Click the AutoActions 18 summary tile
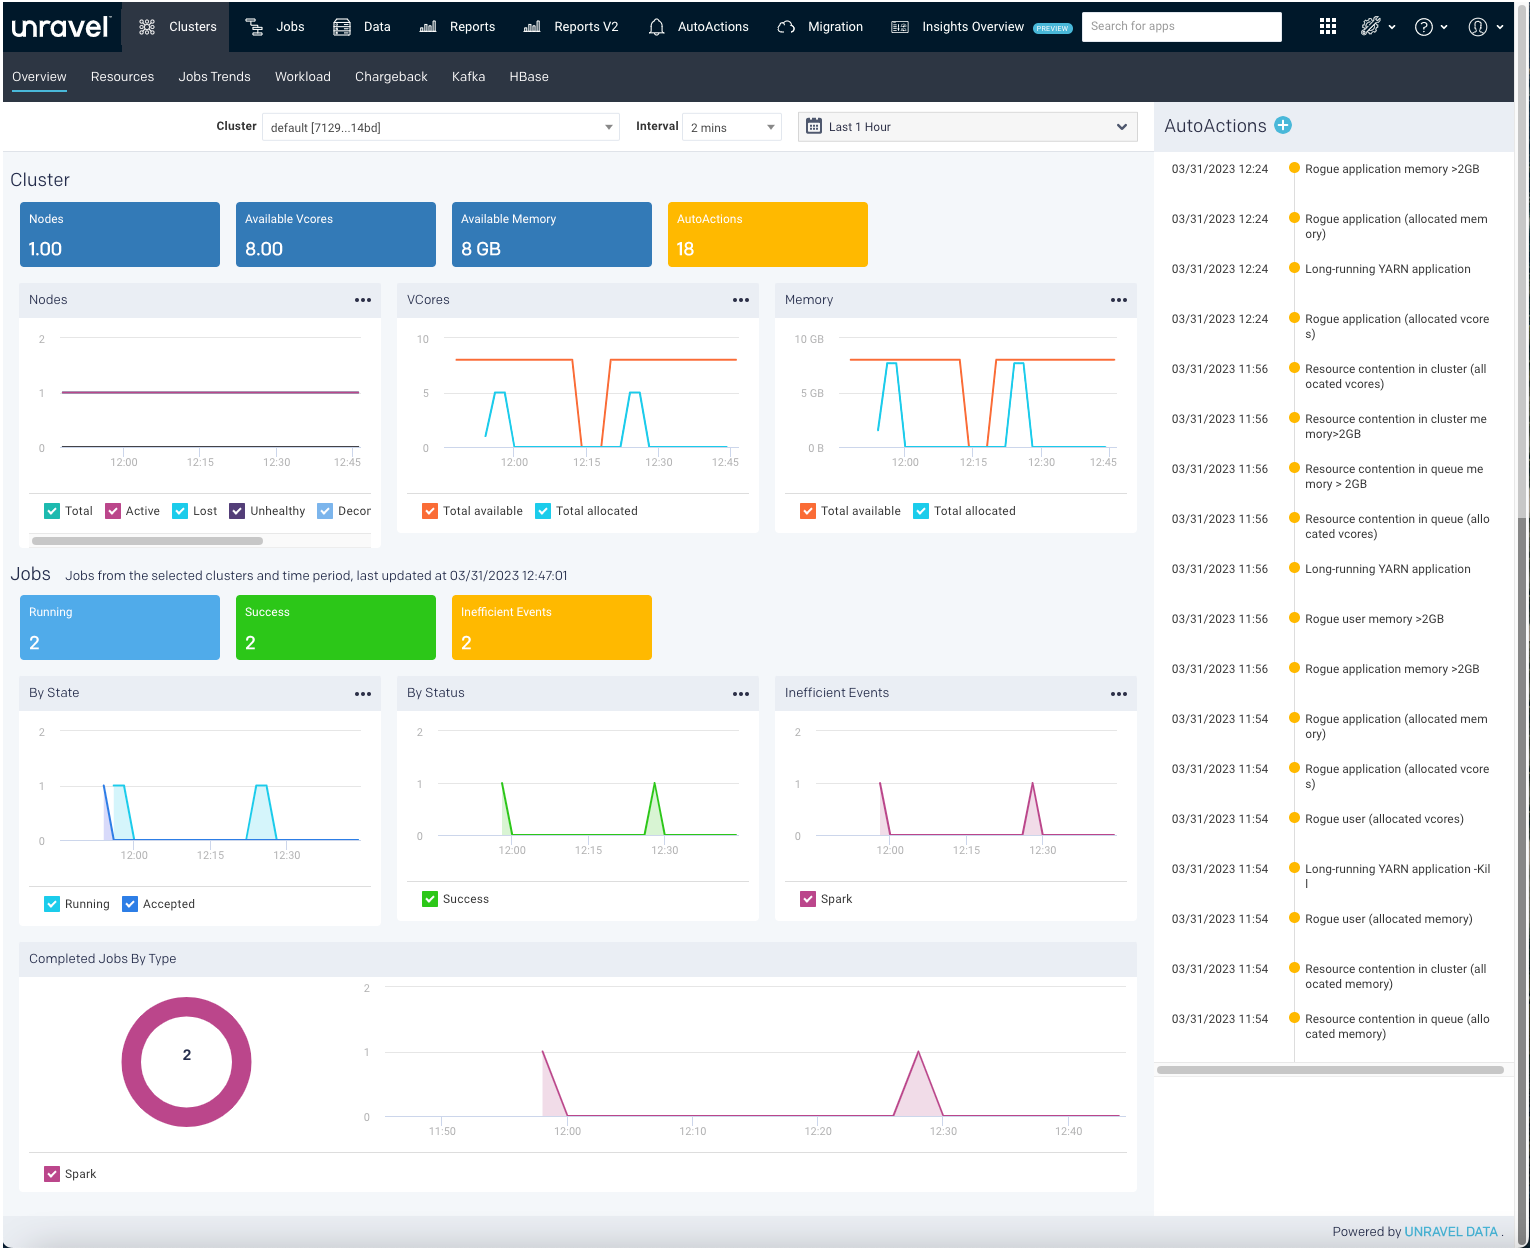The height and width of the screenshot is (1251, 1532). click(x=768, y=235)
